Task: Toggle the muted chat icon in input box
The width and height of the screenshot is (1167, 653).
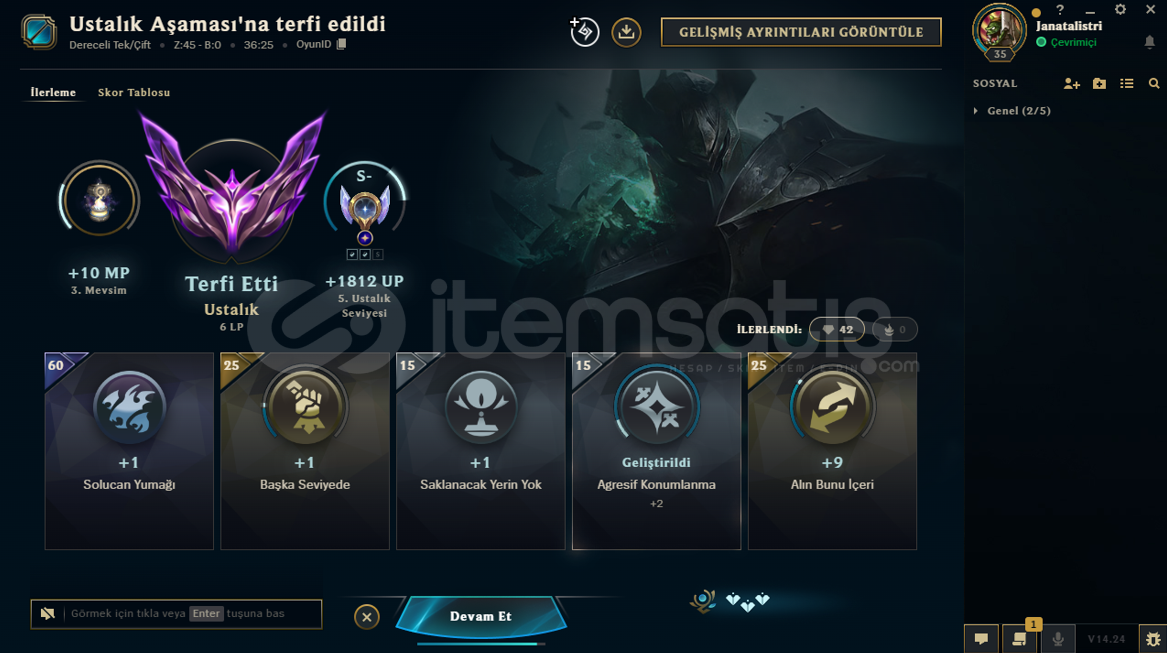Action: (48, 614)
